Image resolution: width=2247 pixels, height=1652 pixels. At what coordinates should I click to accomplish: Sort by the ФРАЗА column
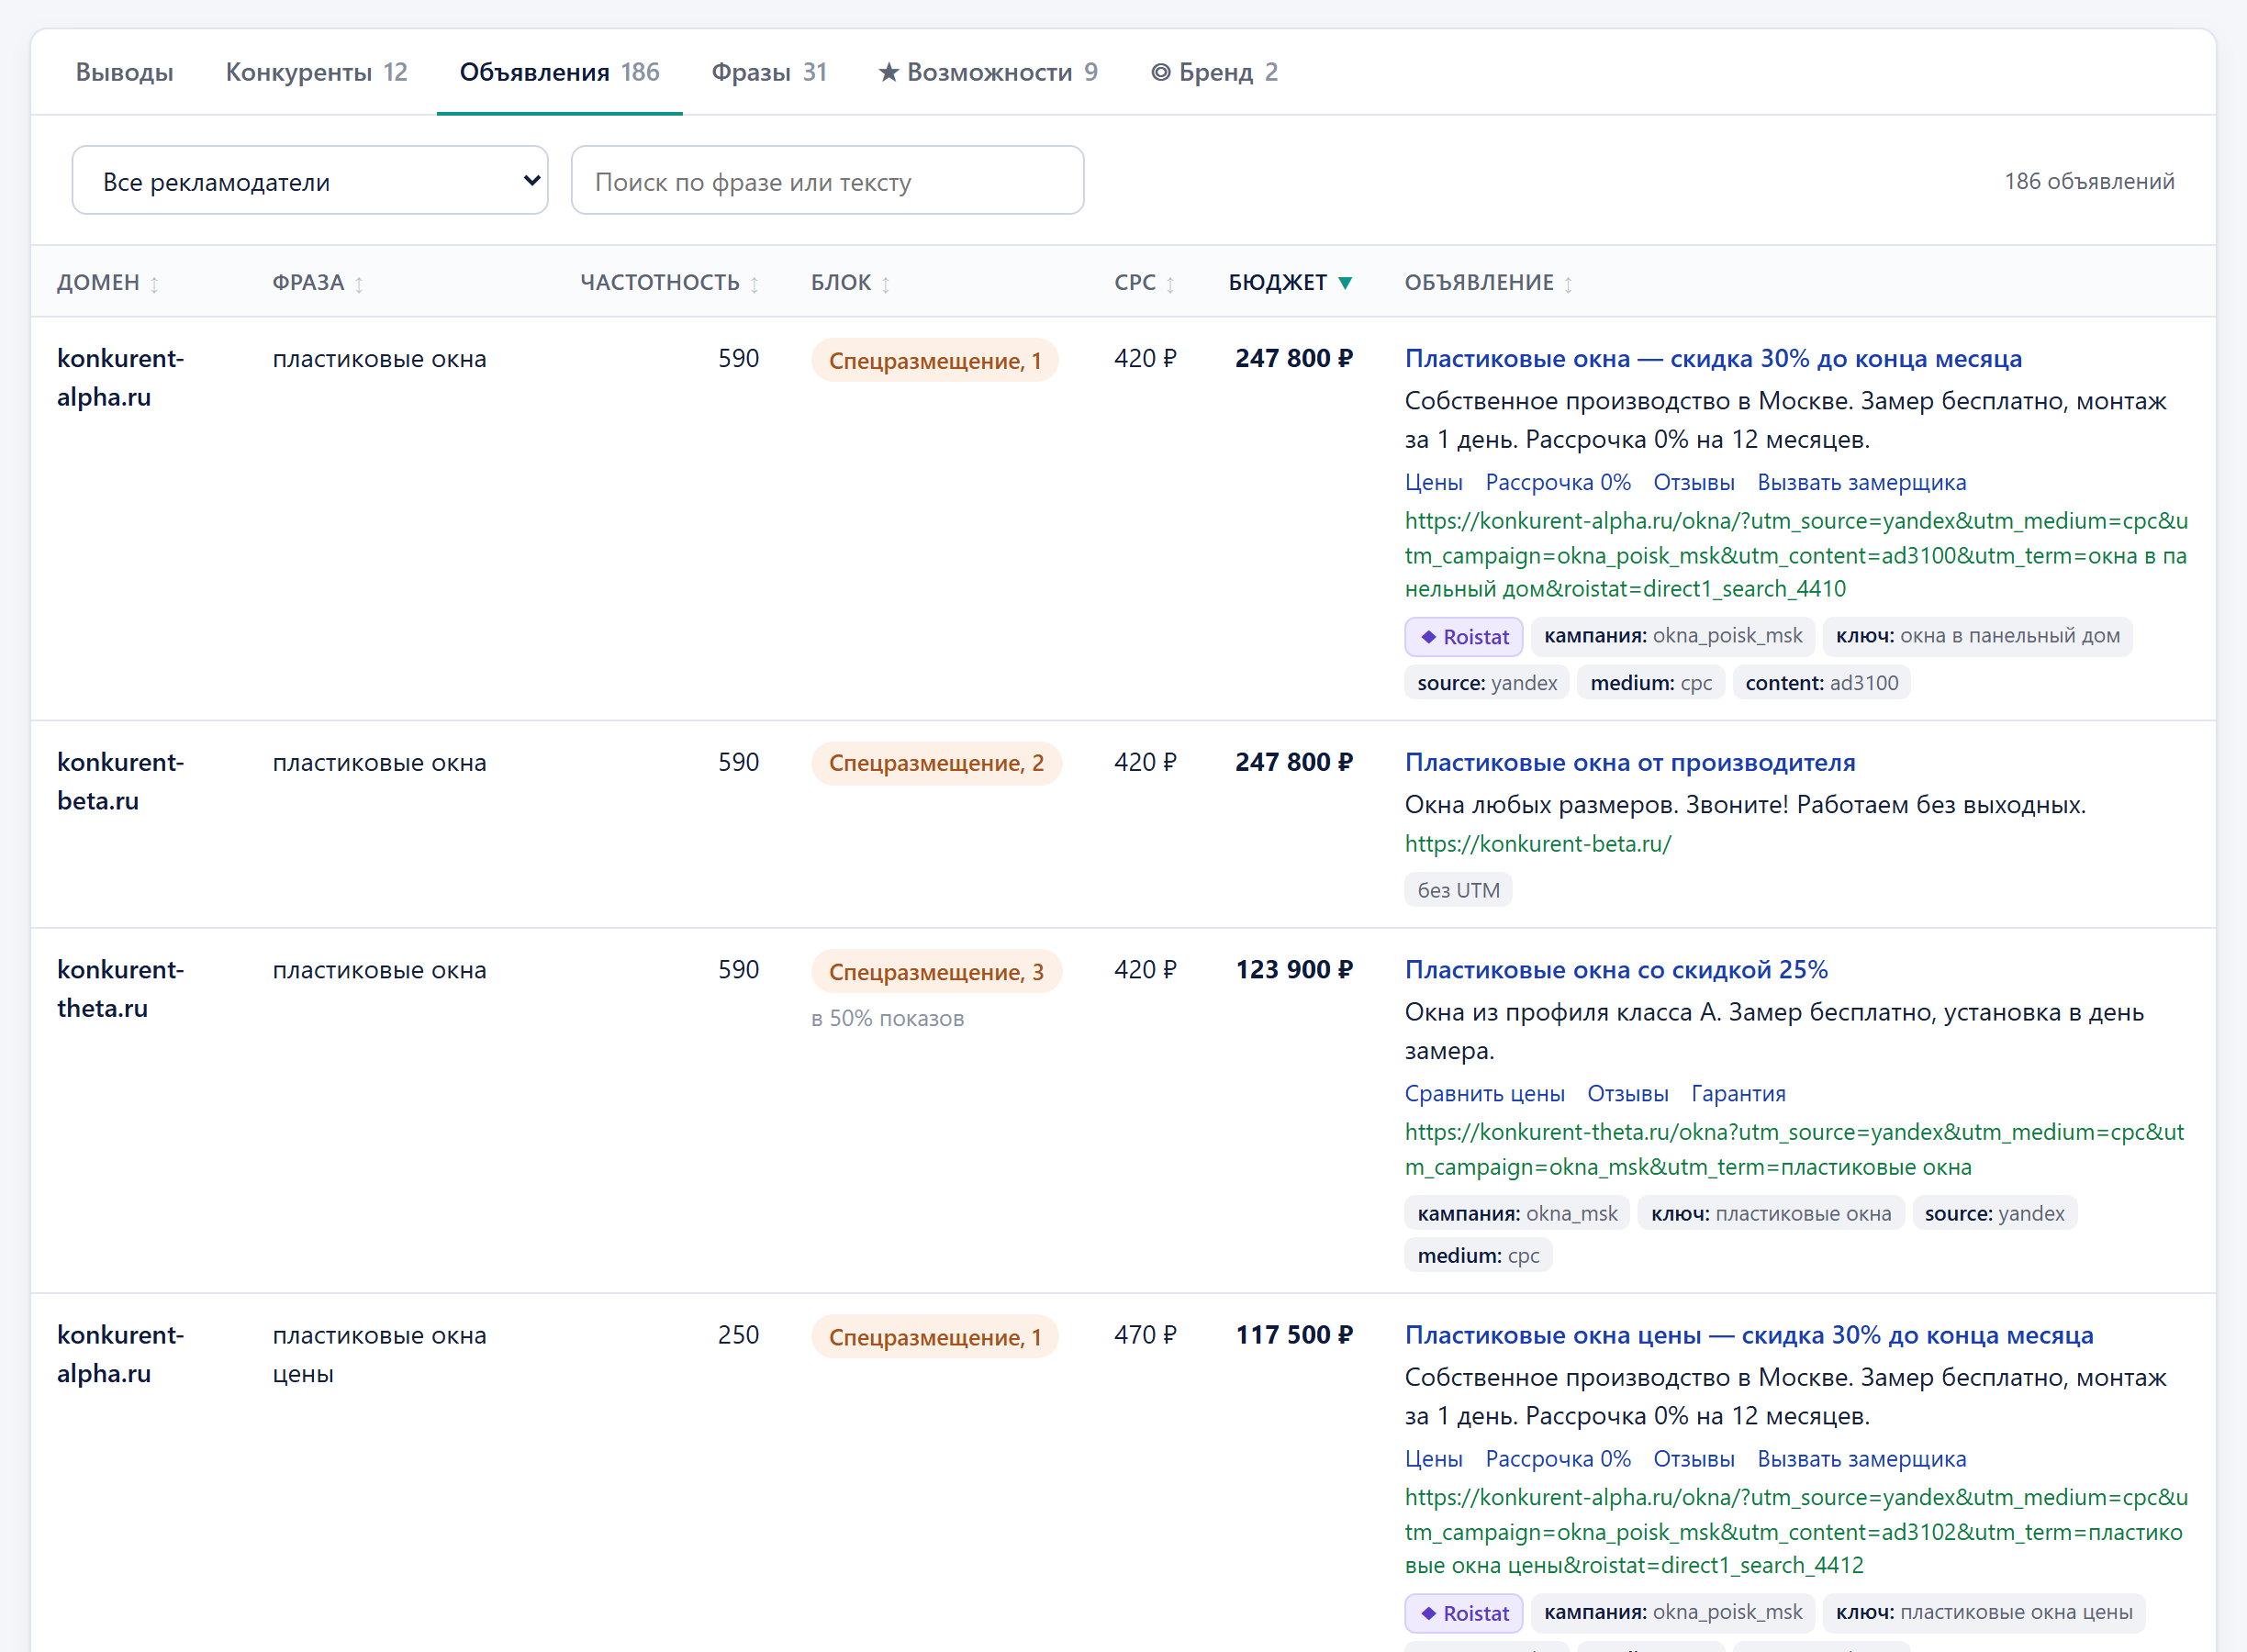tap(318, 283)
